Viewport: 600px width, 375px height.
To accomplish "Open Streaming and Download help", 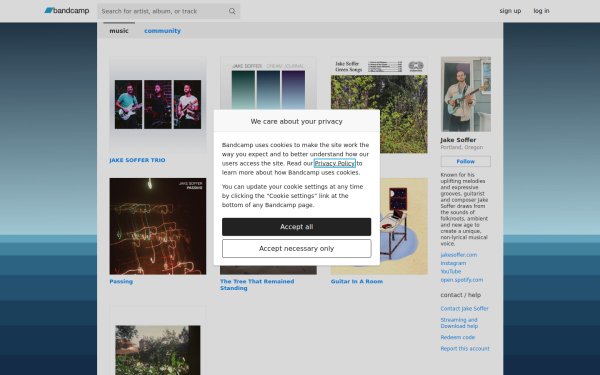I will (x=459, y=323).
